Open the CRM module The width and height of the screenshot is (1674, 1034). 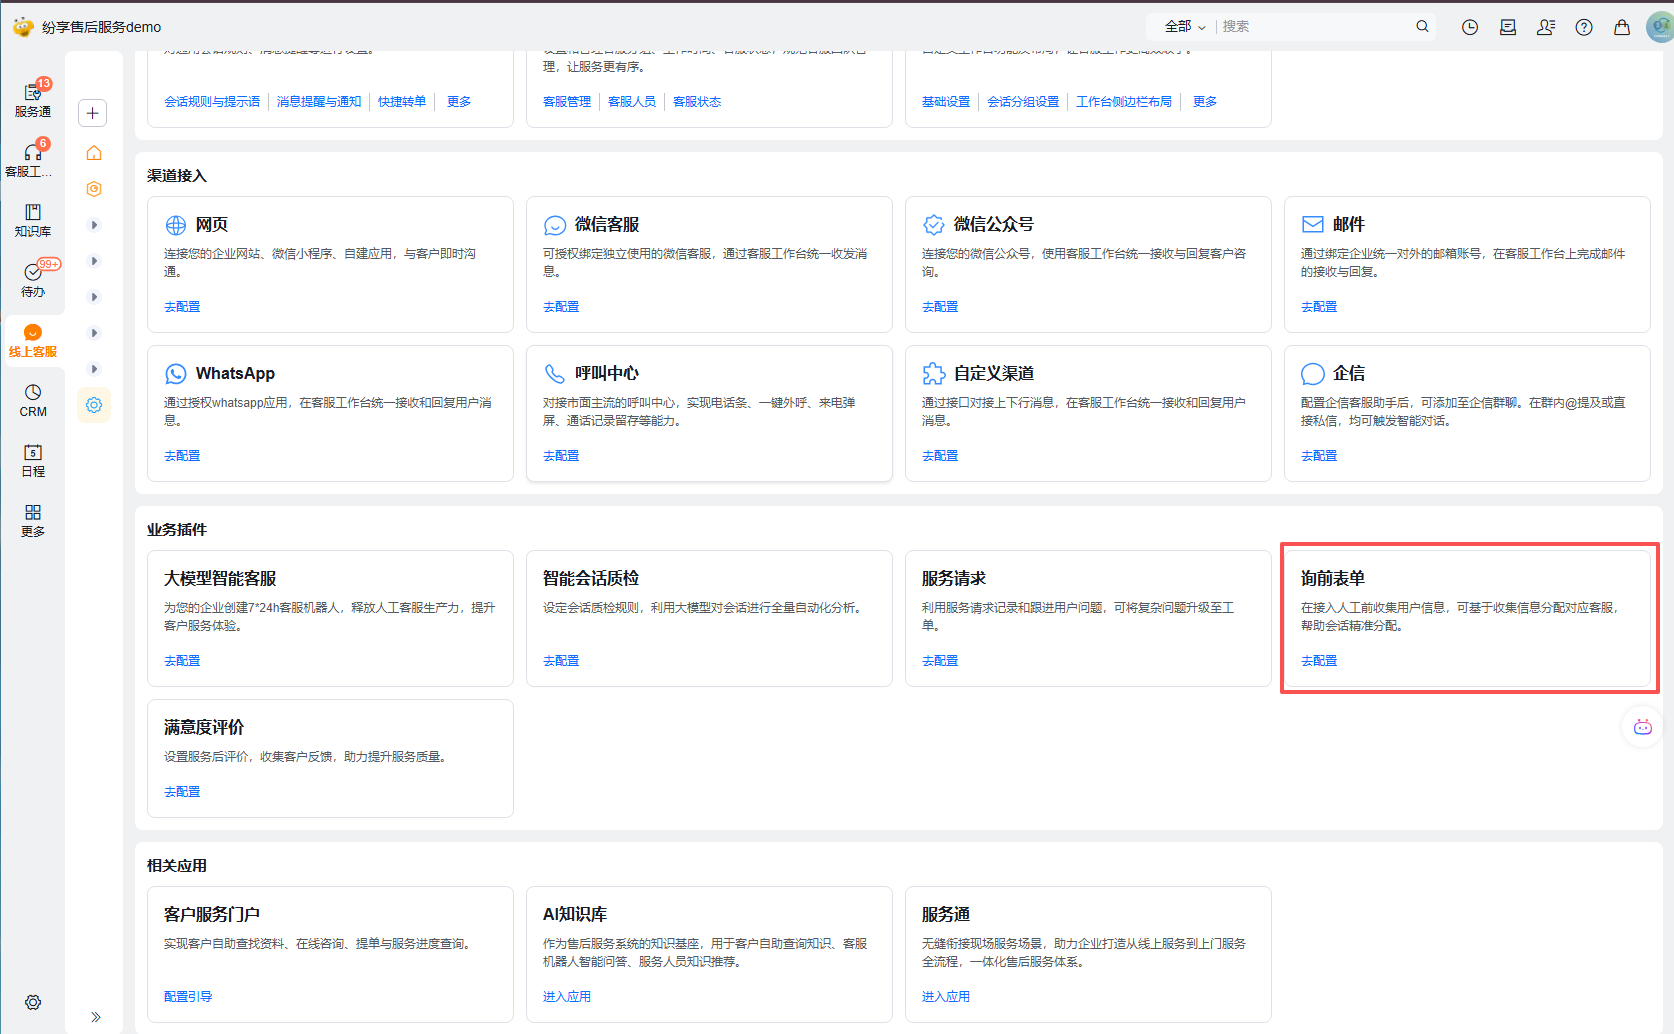(33, 400)
